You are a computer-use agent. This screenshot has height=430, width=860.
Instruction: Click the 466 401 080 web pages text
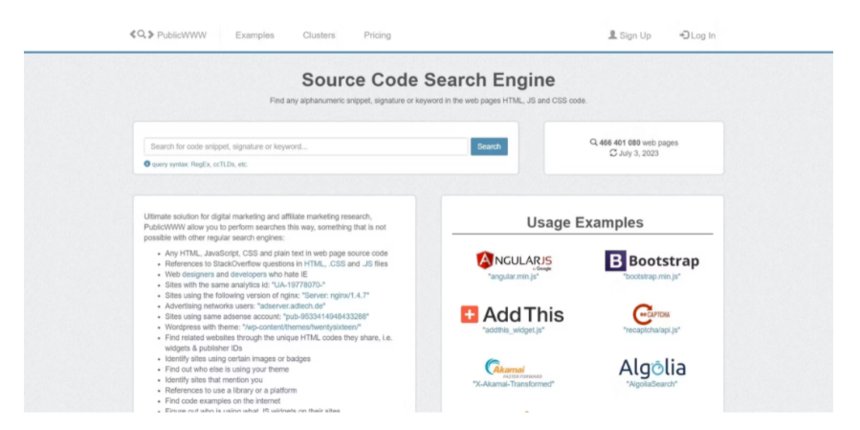click(x=638, y=143)
